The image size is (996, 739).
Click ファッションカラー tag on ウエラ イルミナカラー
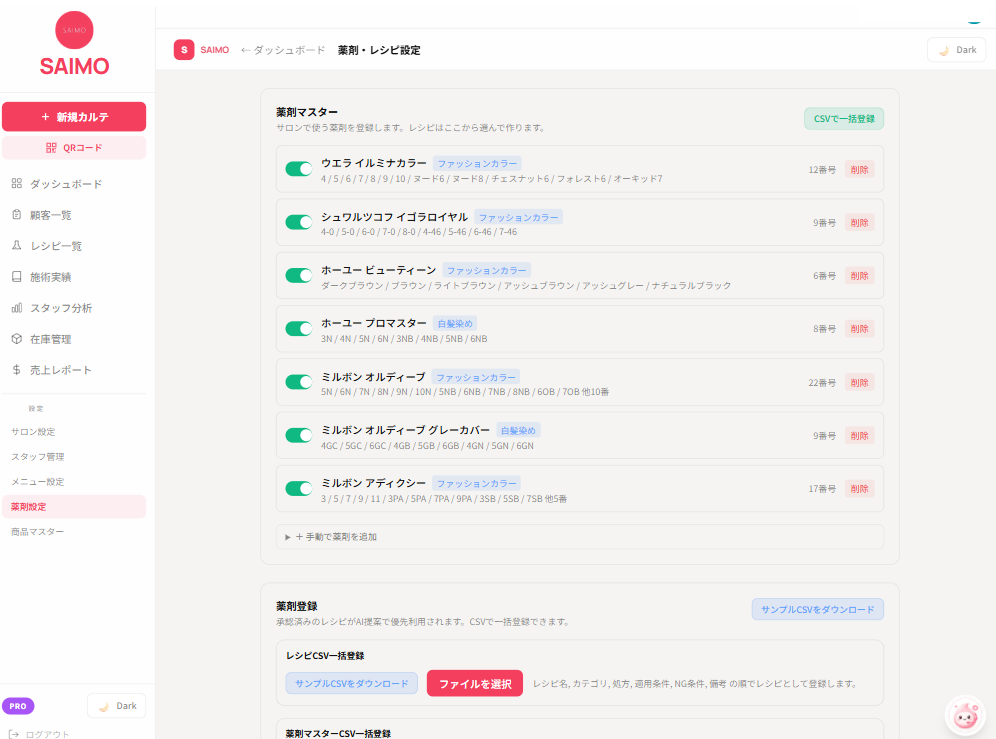tap(477, 163)
